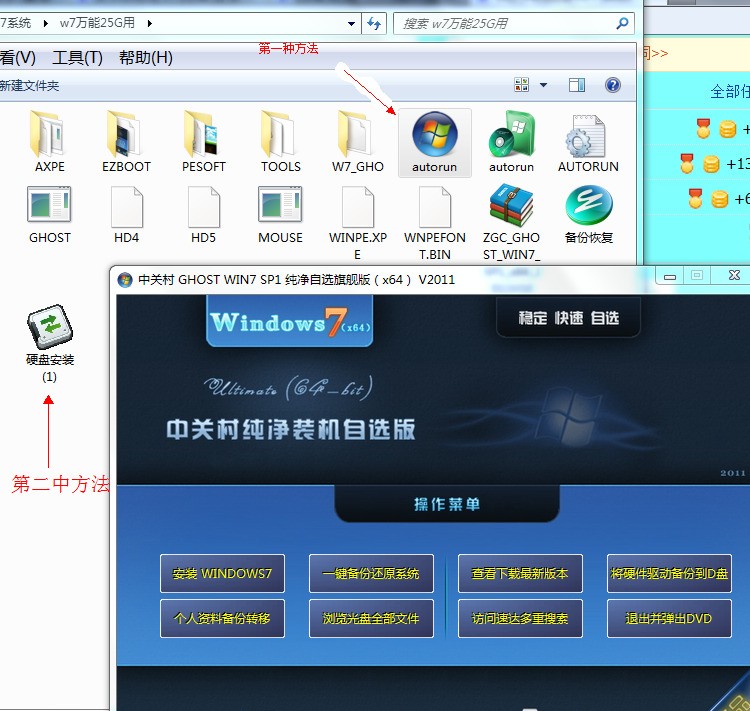
Task: Click the 浏览光盘全部文件 button
Action: click(x=371, y=618)
